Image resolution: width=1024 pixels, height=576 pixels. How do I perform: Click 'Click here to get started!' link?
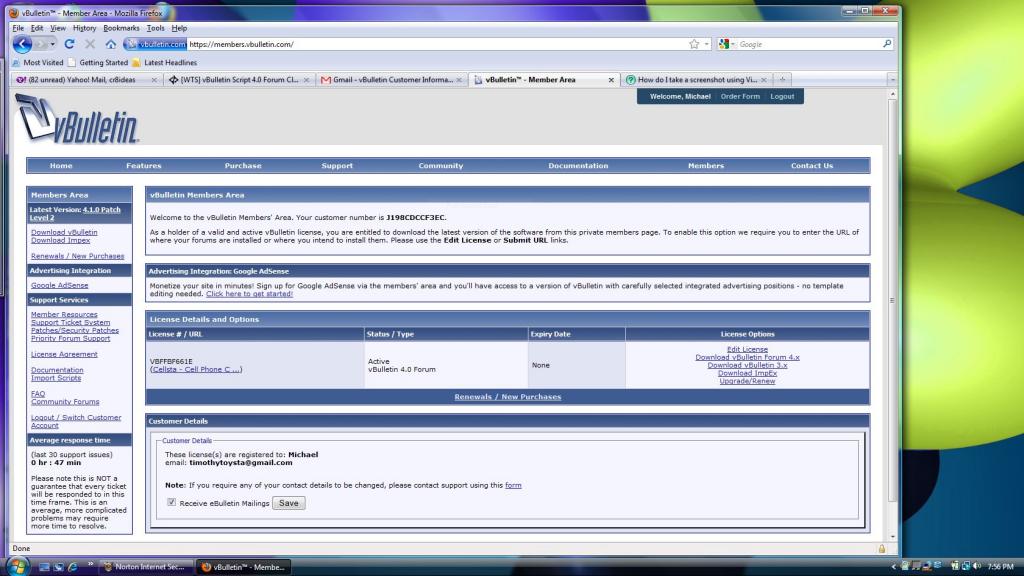(x=249, y=294)
